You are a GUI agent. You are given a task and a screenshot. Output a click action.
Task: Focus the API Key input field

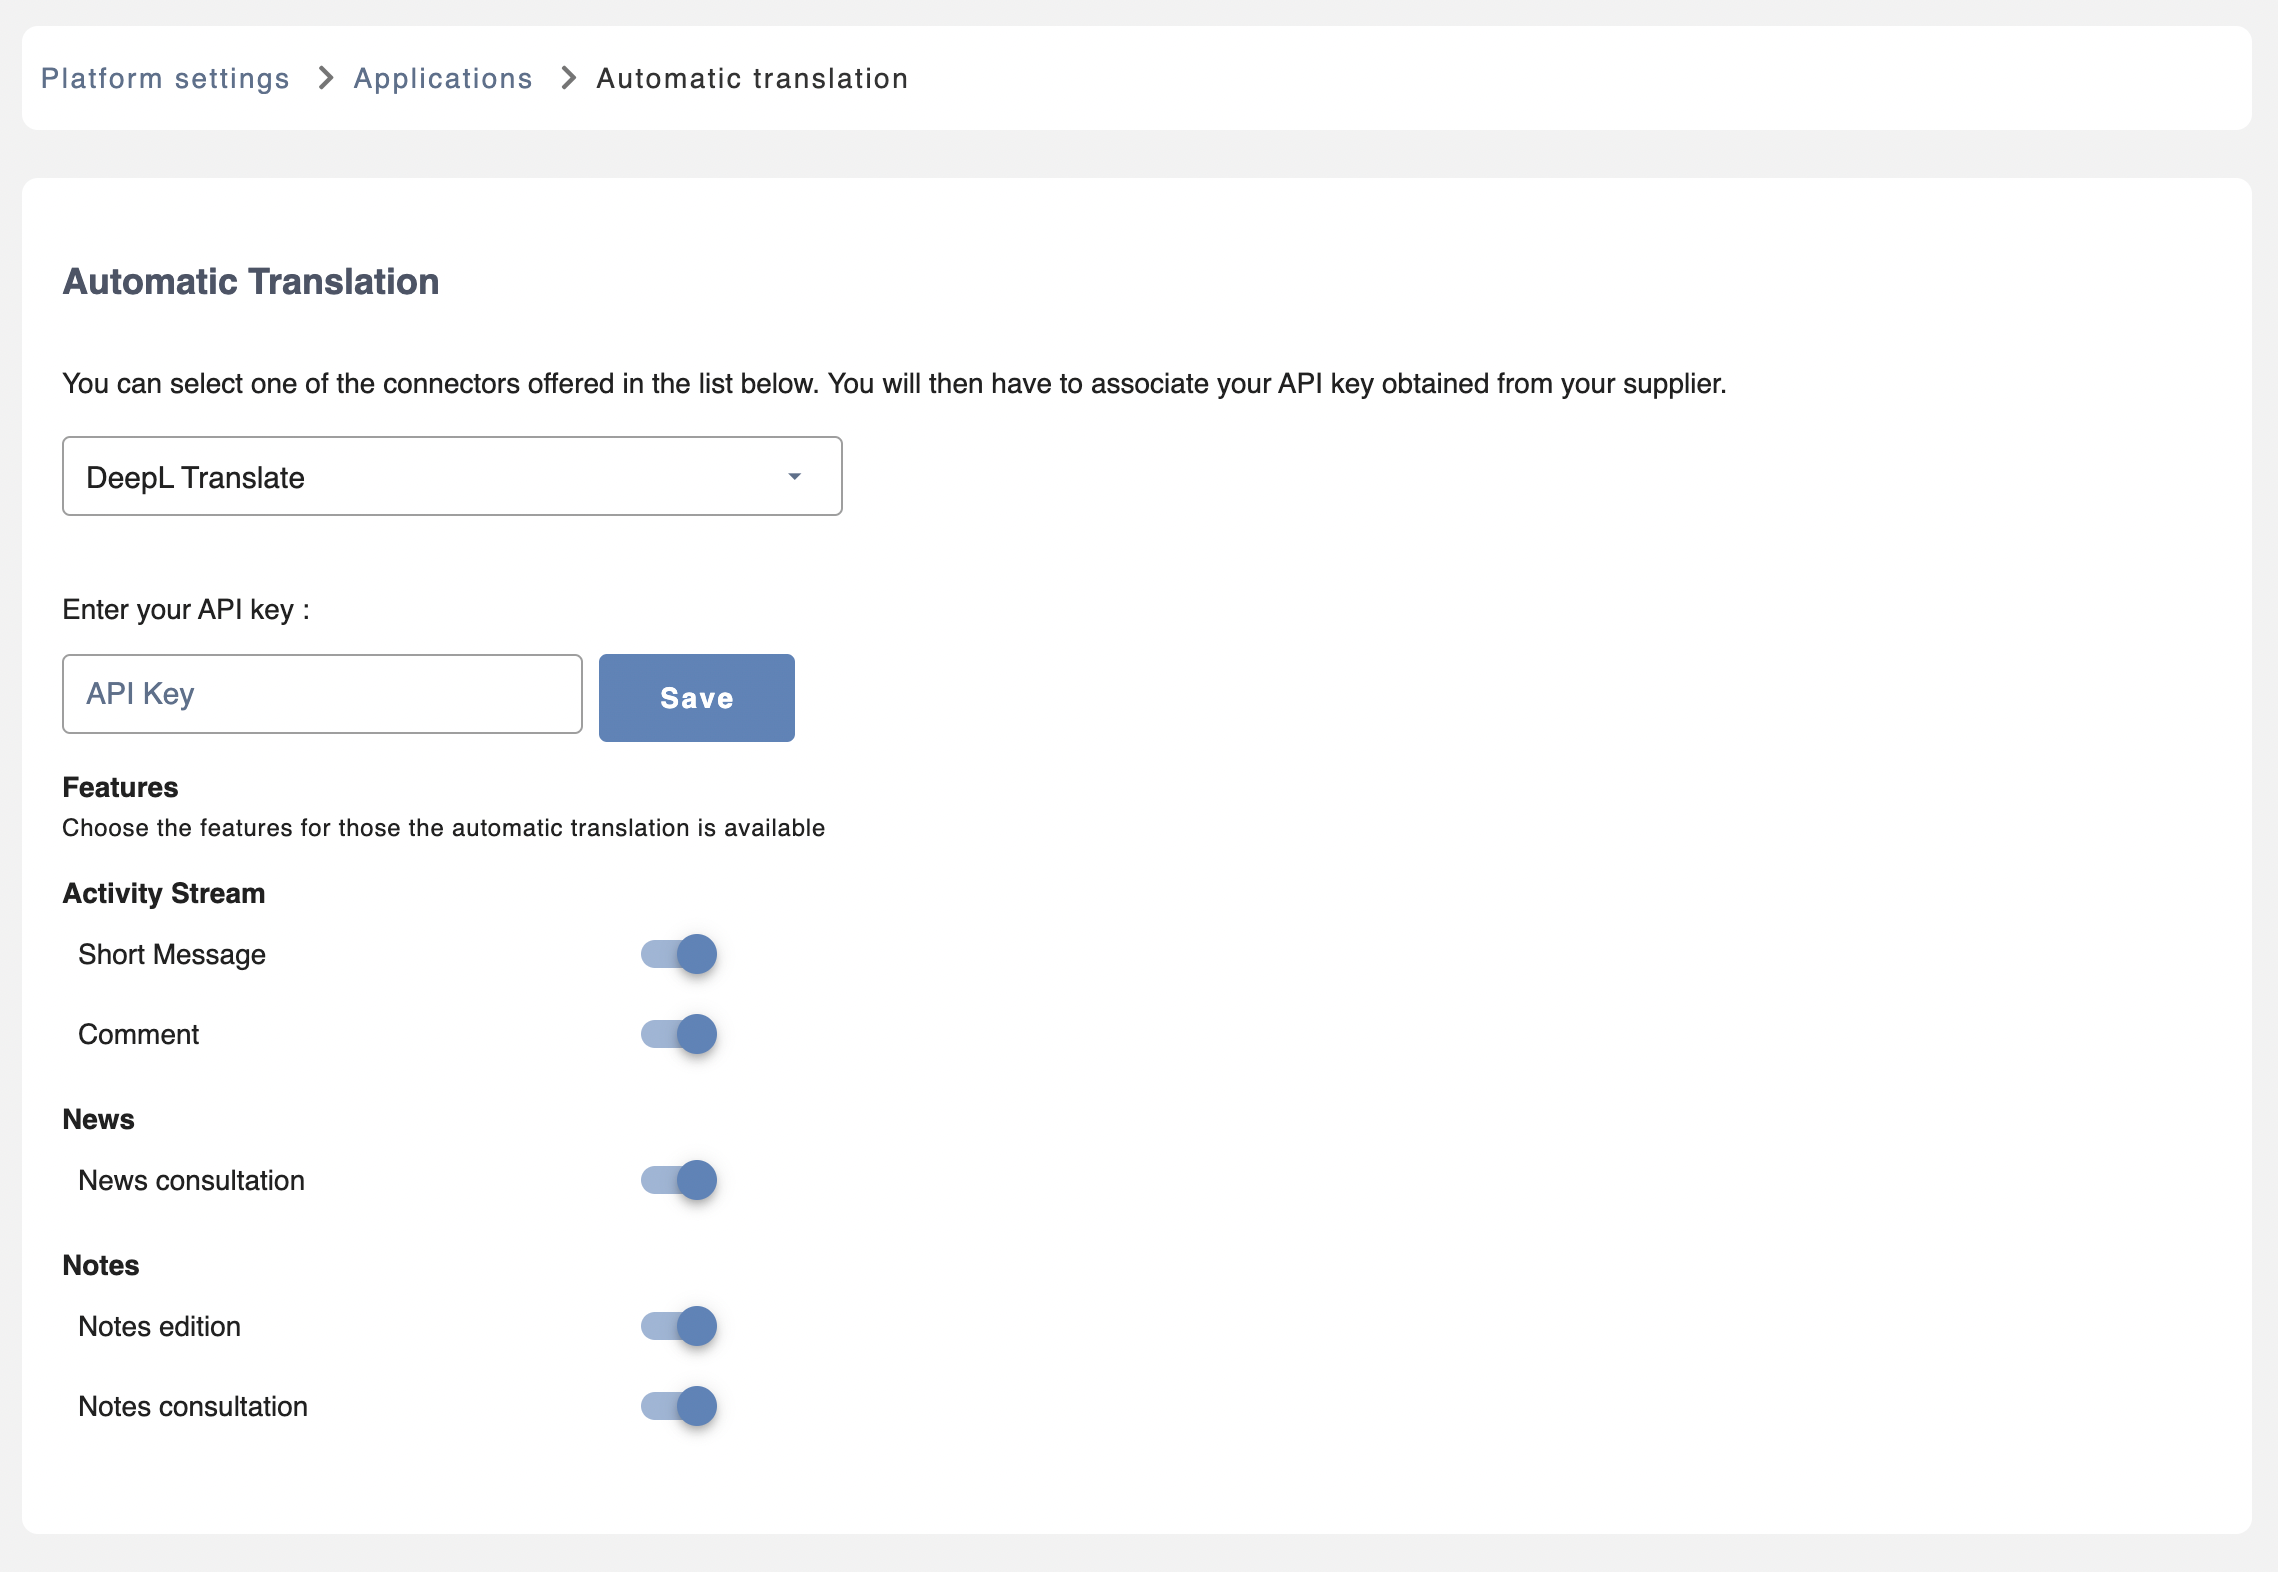[x=322, y=694]
